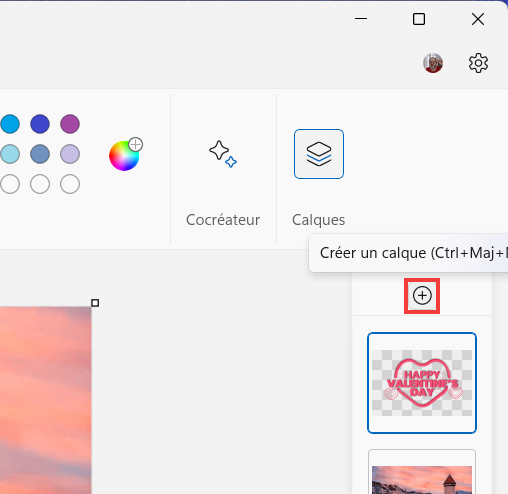This screenshot has height=494, width=508.
Task: Pick the lavender color swatch
Action: (x=70, y=154)
